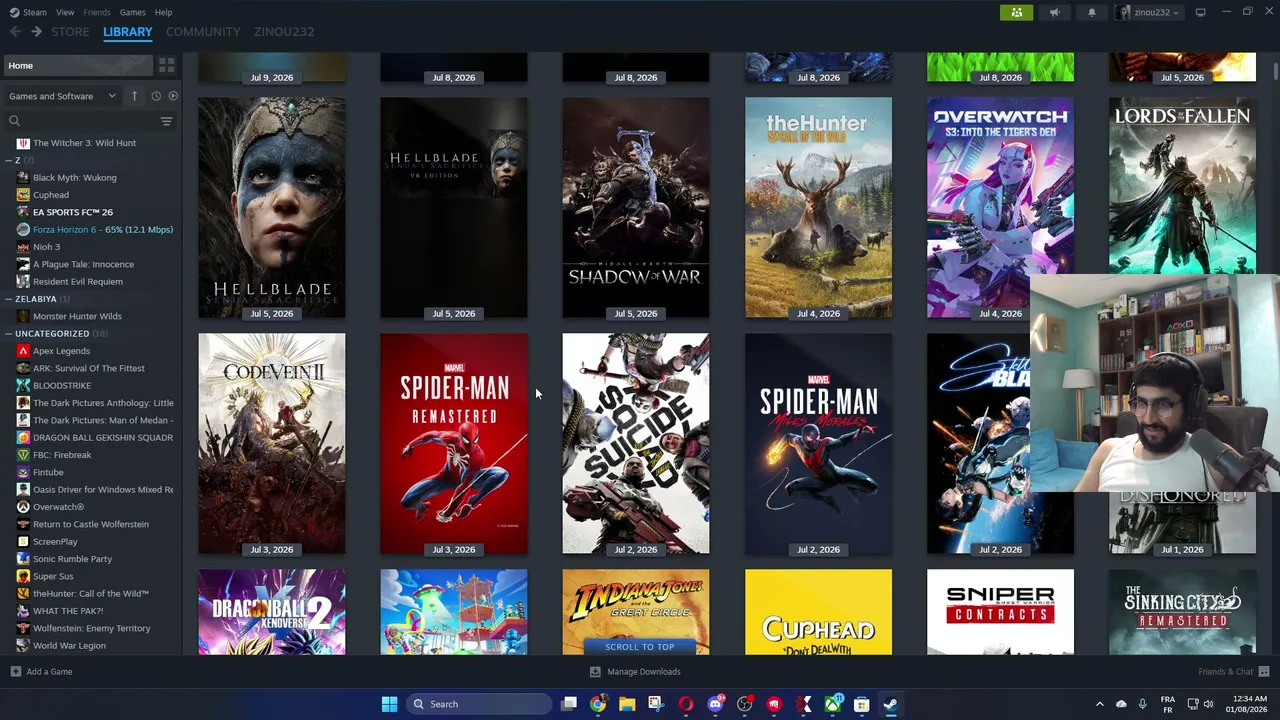Open the notifications bell
Image resolution: width=1280 pixels, height=720 pixels.
pyautogui.click(x=1092, y=12)
